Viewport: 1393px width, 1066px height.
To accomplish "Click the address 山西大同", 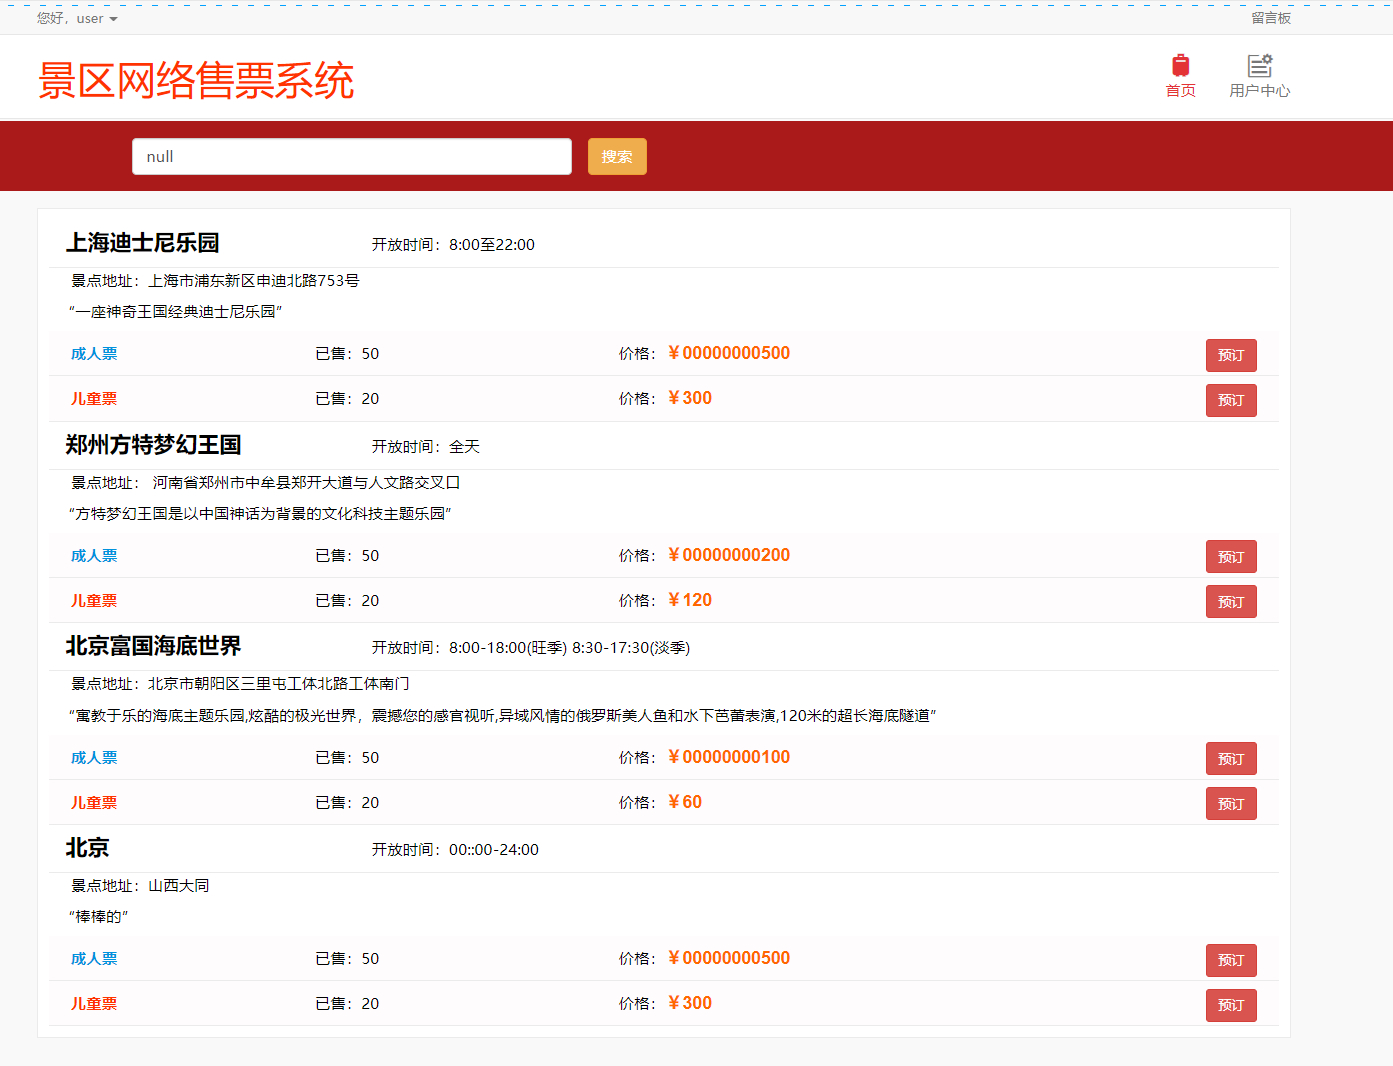I will pyautogui.click(x=179, y=886).
